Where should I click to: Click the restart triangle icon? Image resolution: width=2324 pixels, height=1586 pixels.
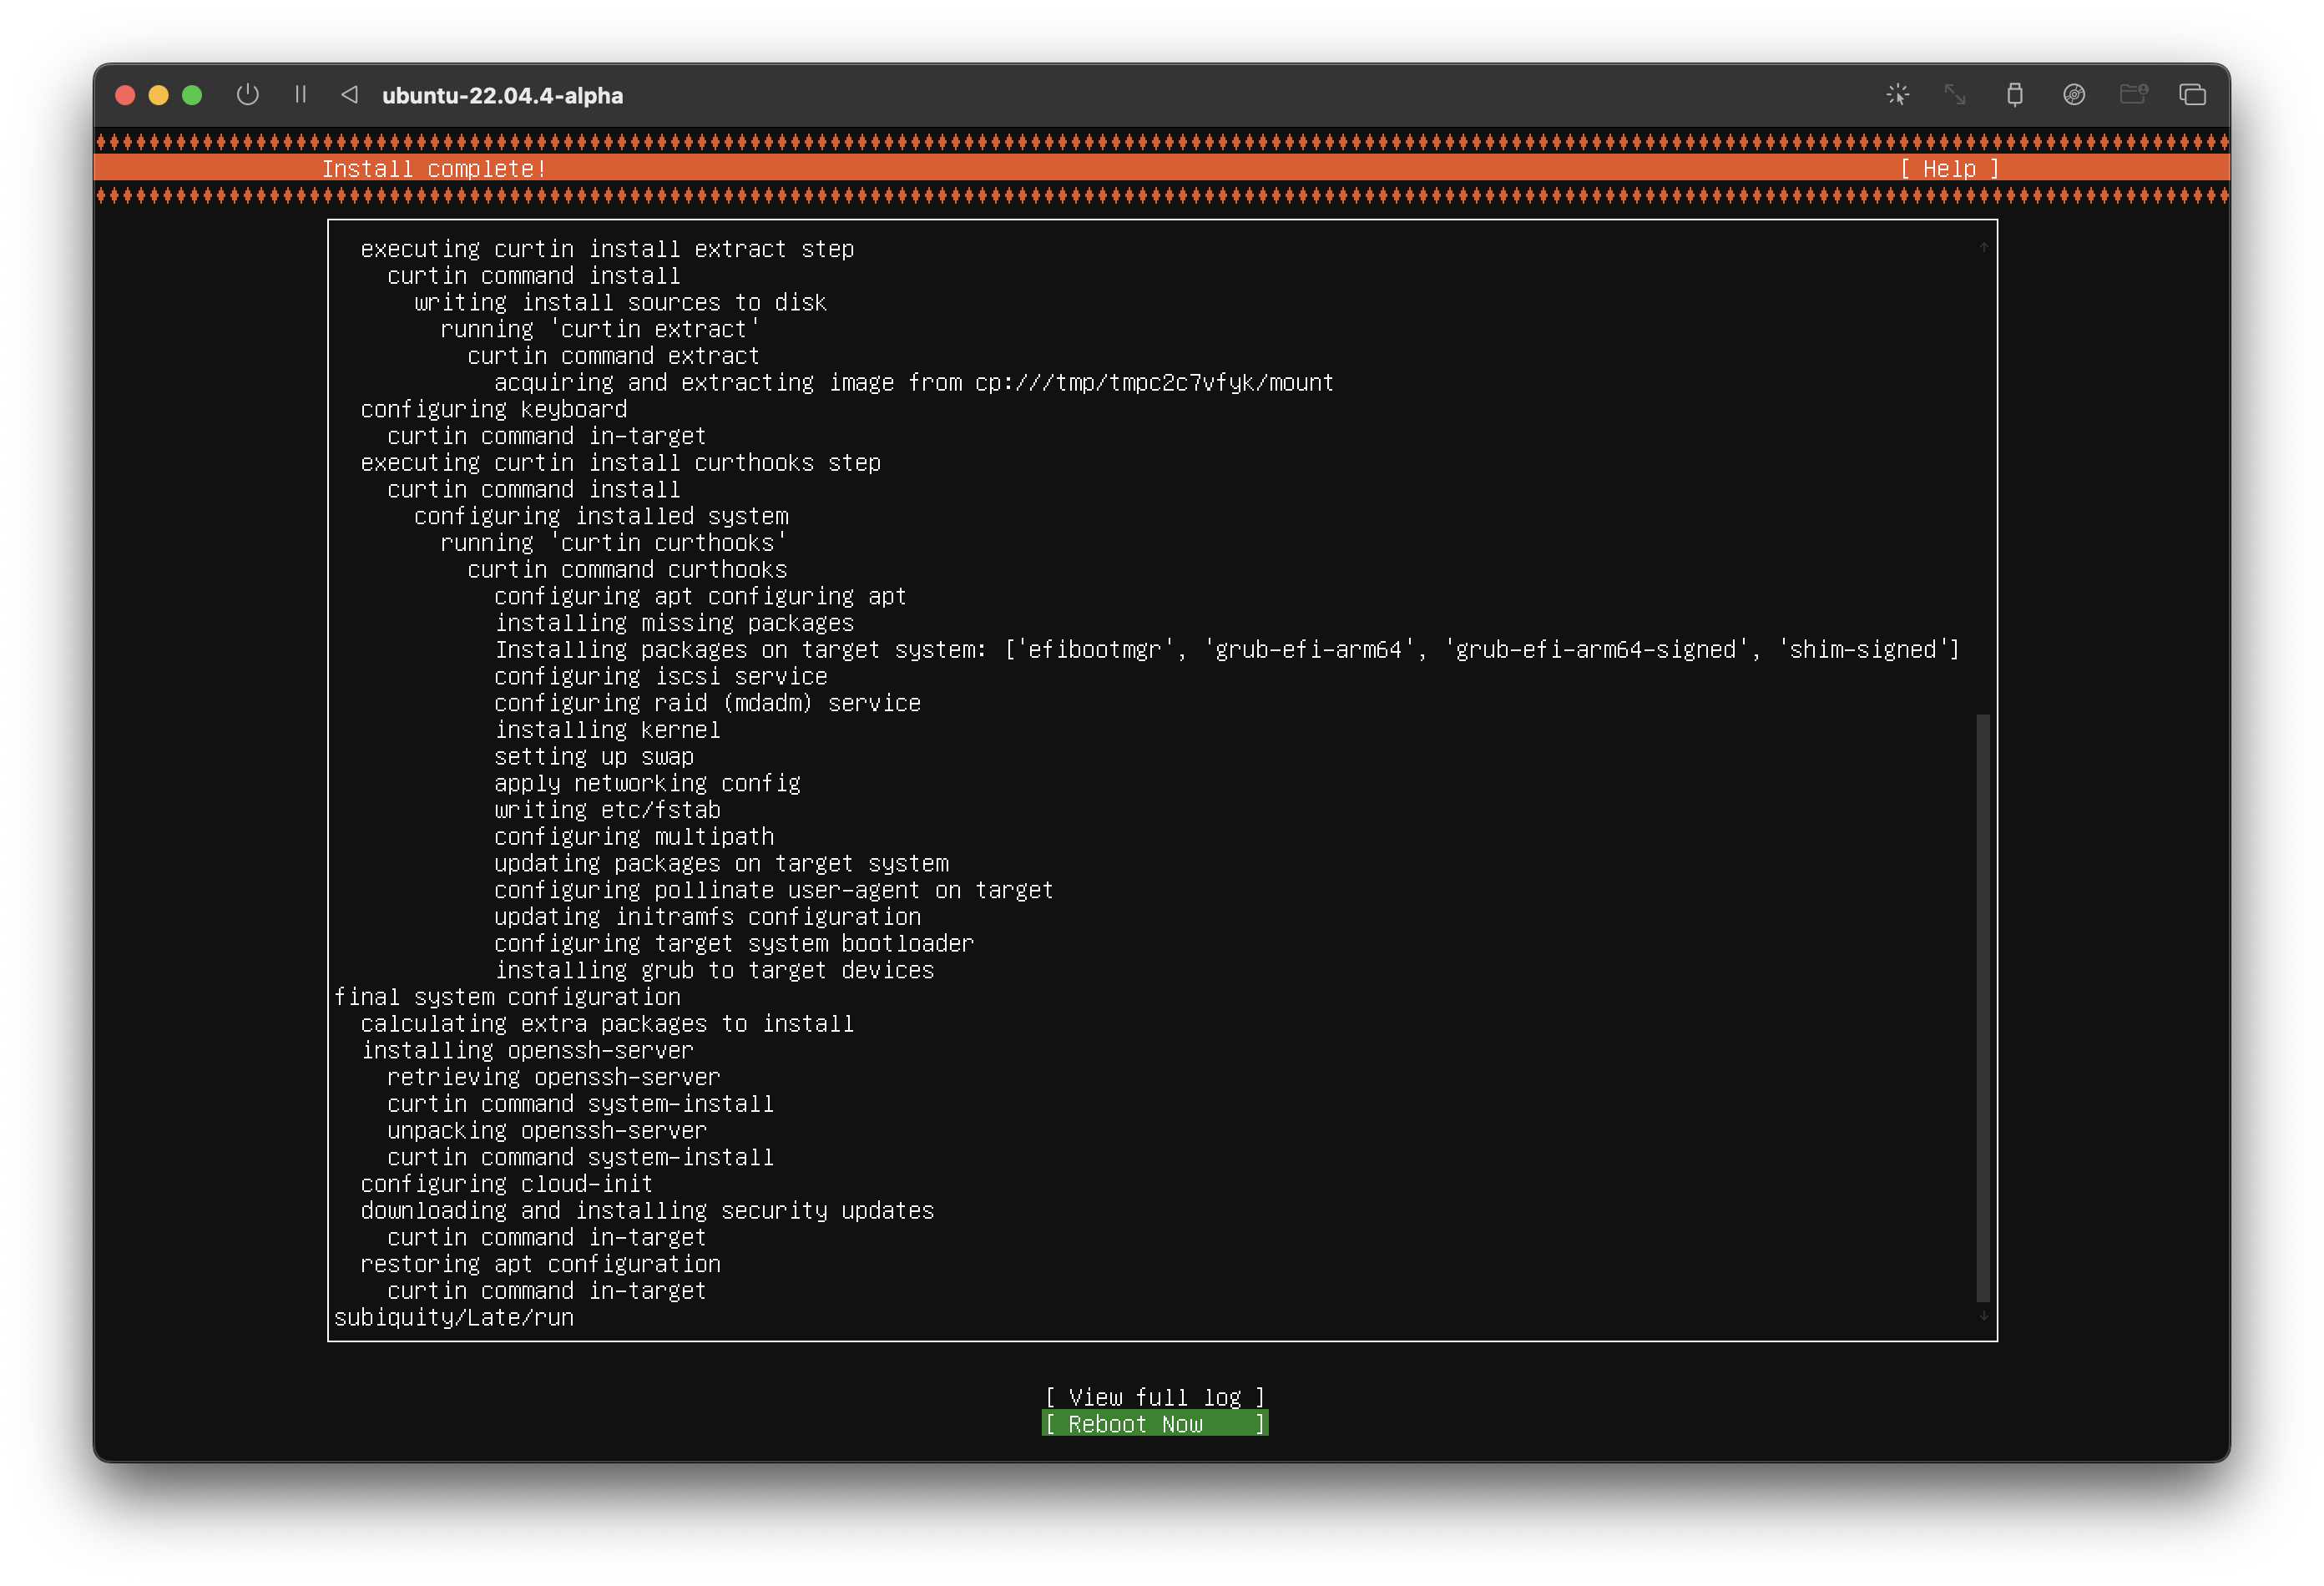pos(349,95)
